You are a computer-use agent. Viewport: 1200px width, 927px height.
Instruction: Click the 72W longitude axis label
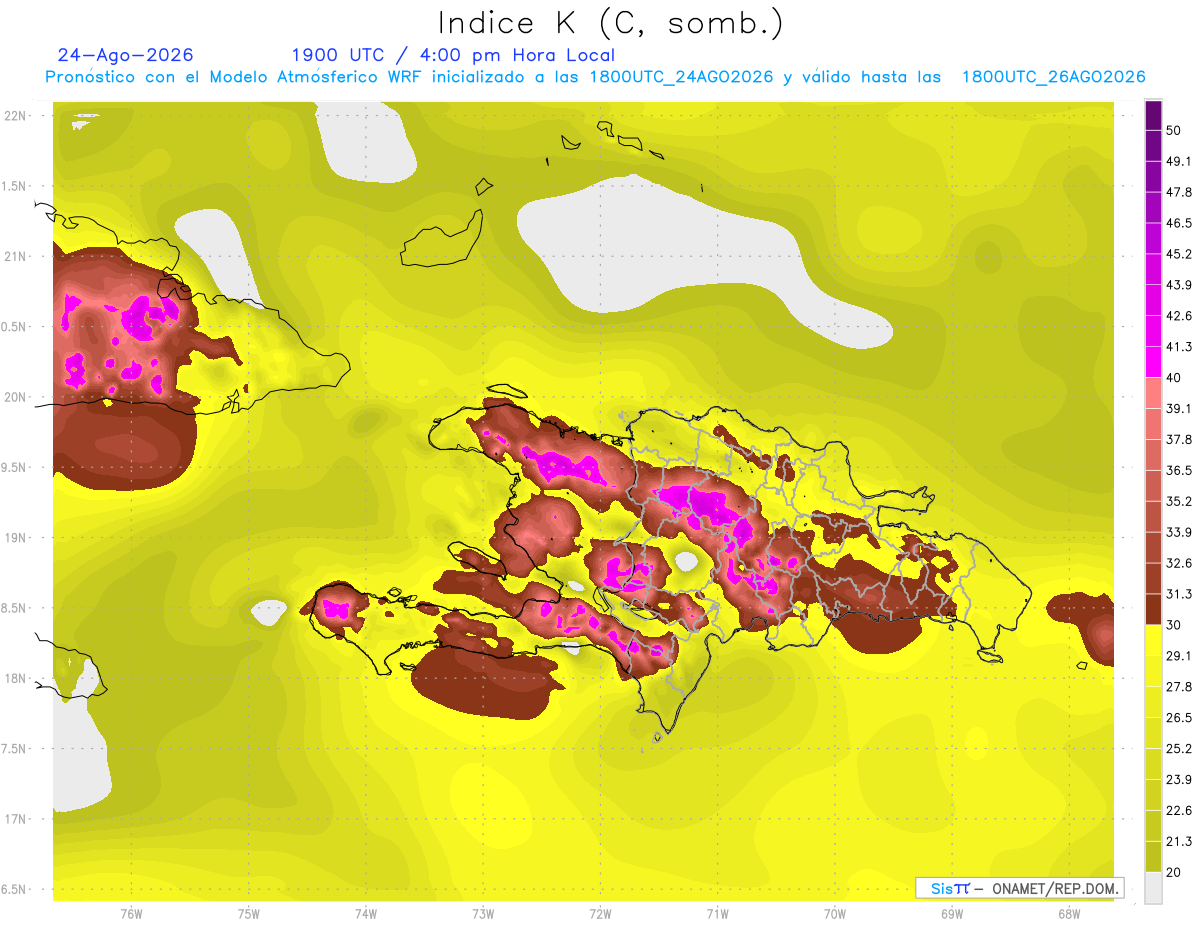600,914
